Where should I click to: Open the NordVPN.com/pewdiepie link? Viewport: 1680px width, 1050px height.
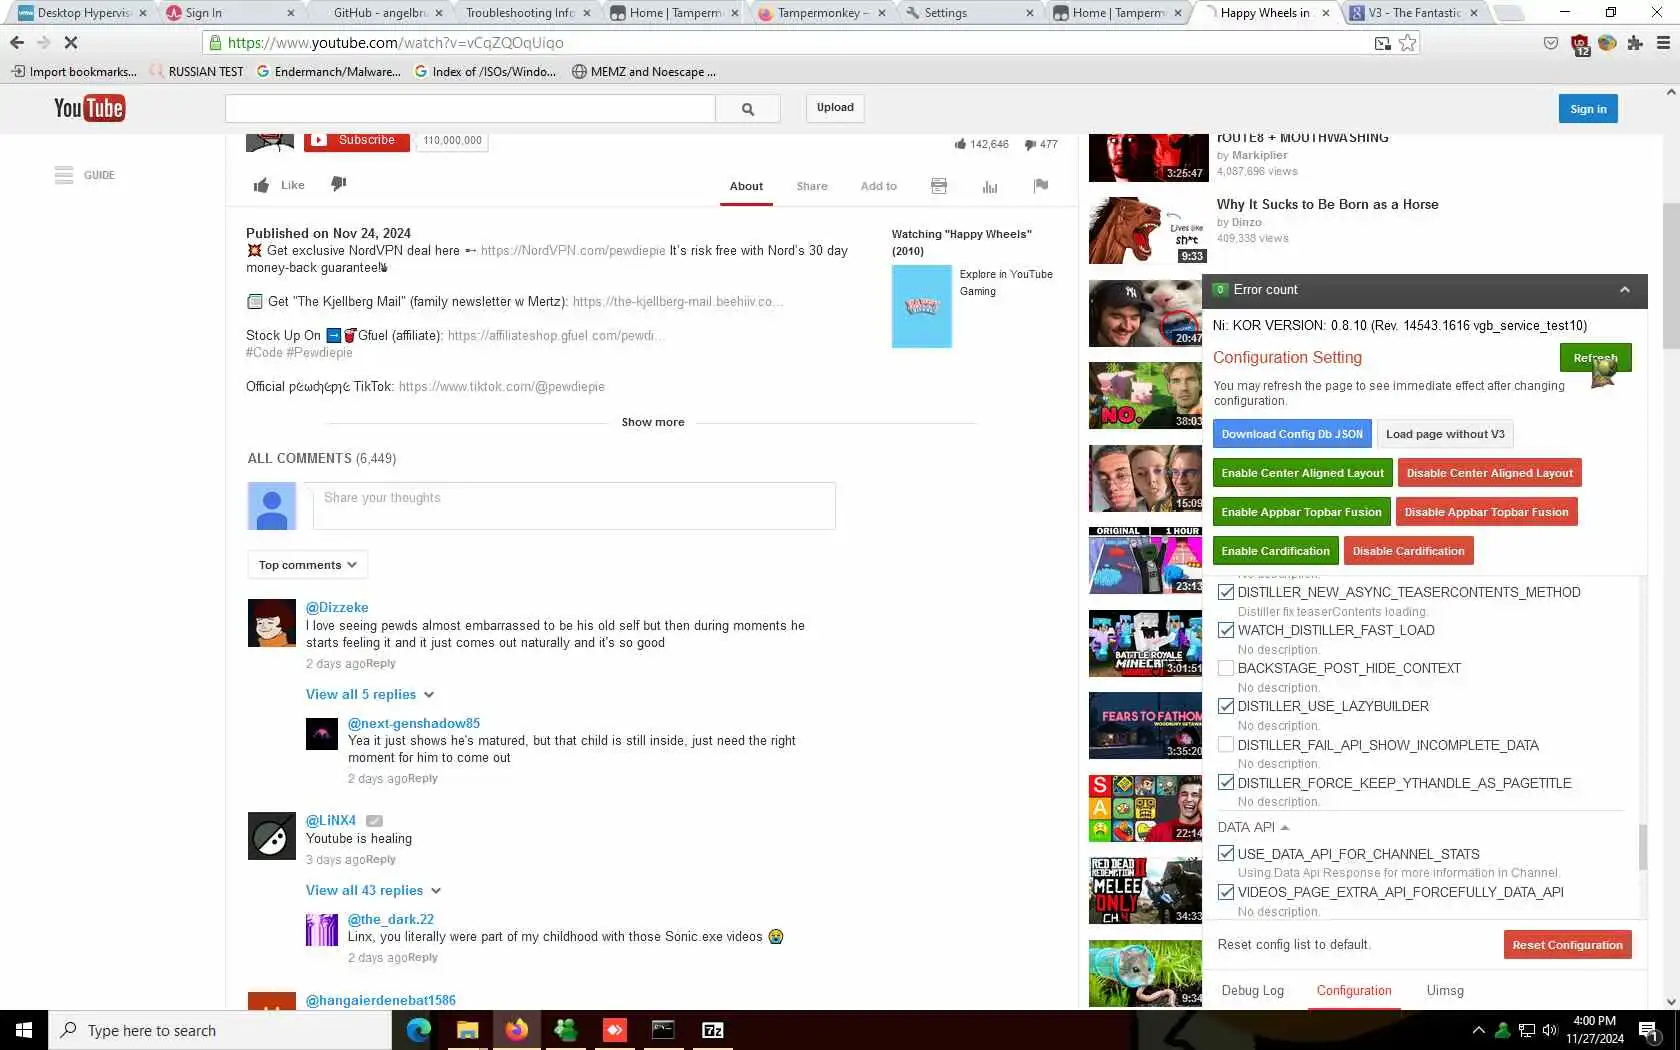pyautogui.click(x=573, y=251)
